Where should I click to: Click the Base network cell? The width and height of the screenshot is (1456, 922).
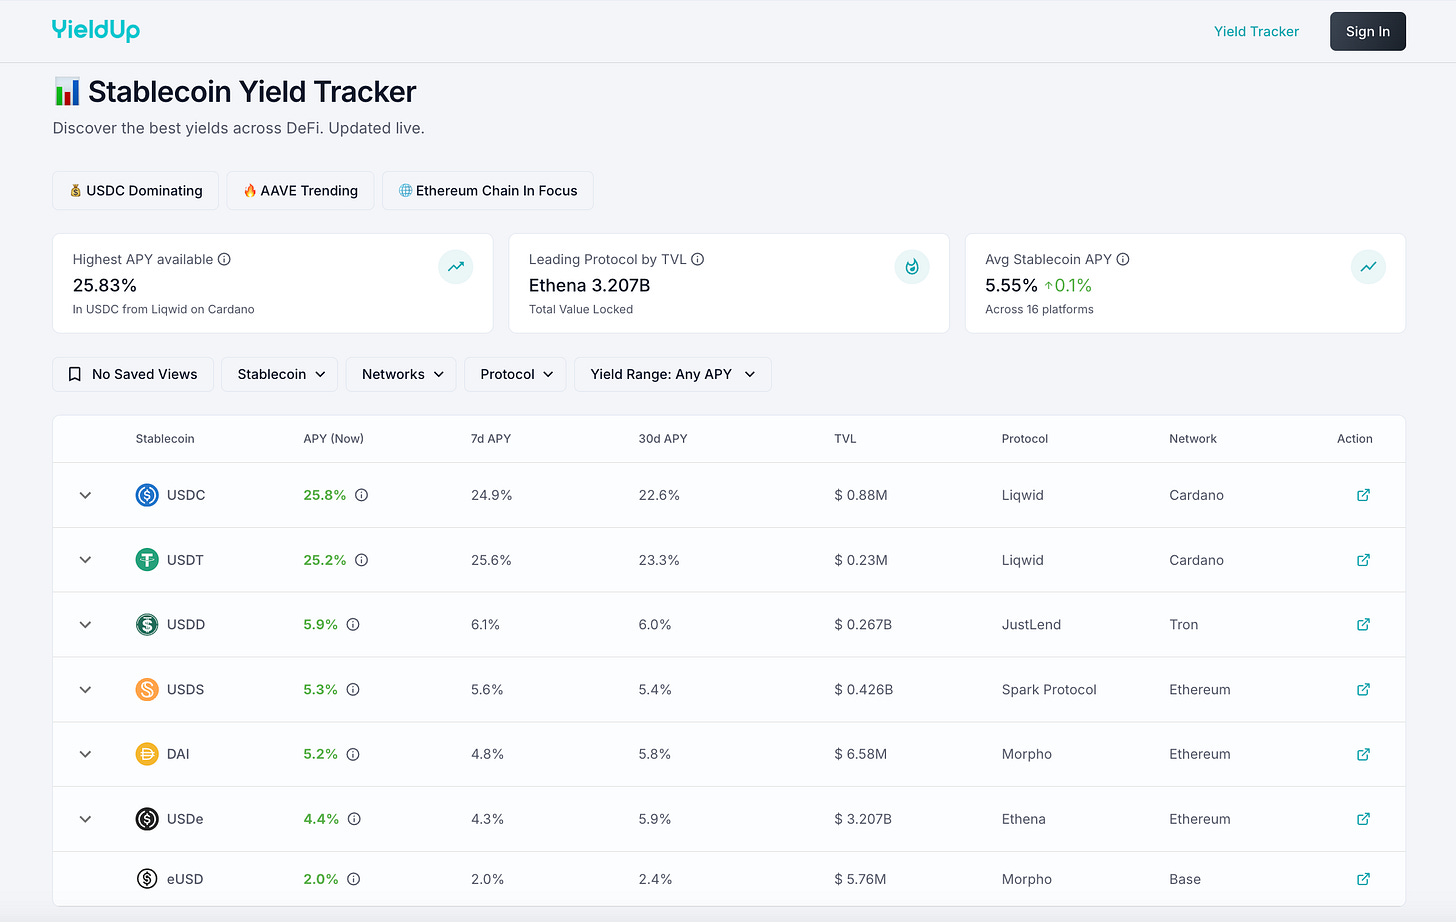[x=1185, y=879]
